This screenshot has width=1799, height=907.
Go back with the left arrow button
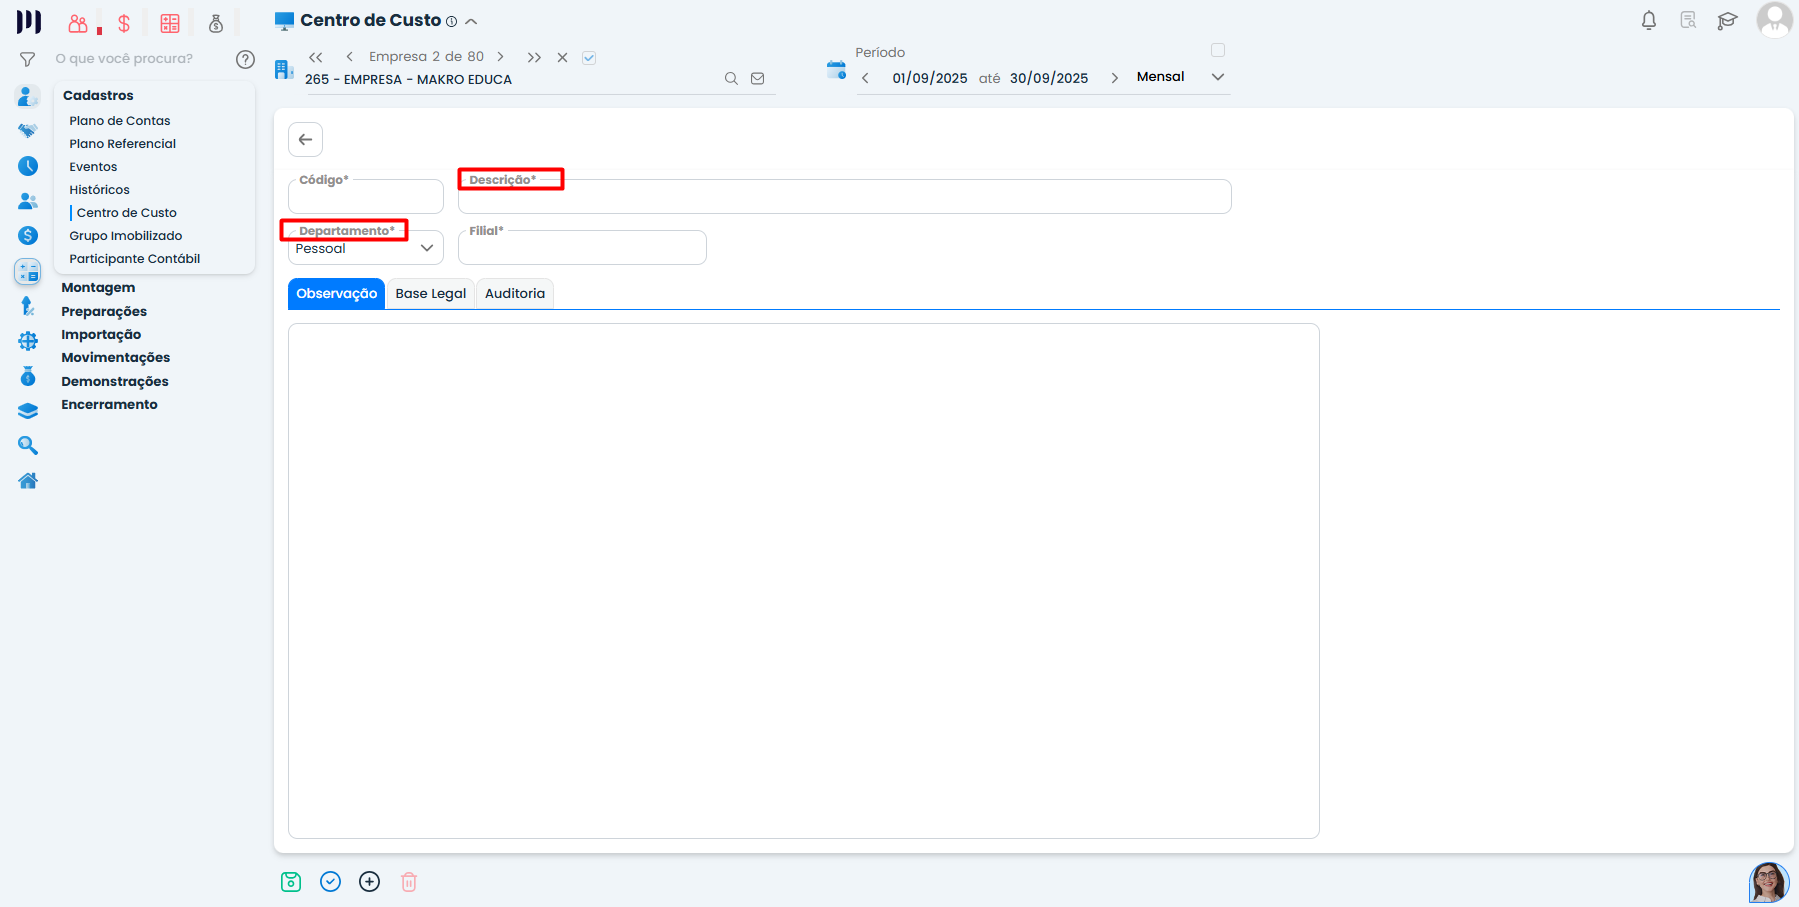(x=306, y=140)
